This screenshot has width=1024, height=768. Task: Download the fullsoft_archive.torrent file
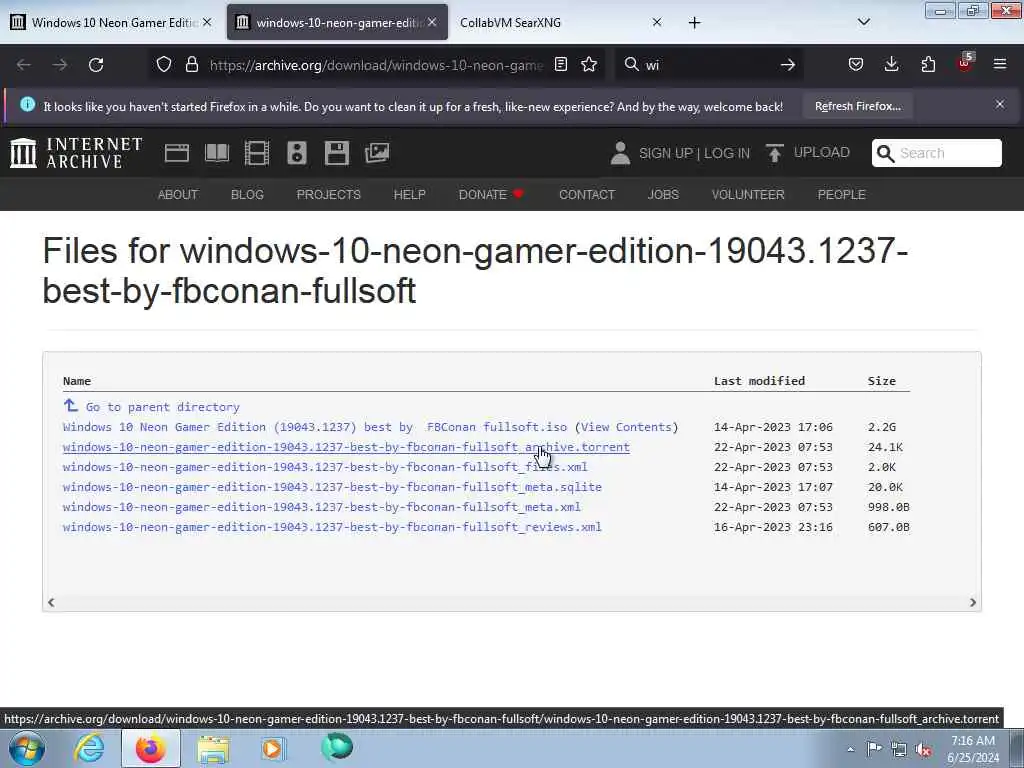coord(346,447)
